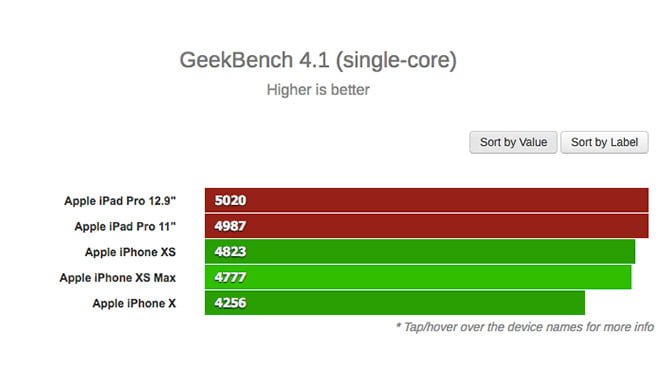Select the green 4256 score bar

(x=395, y=303)
